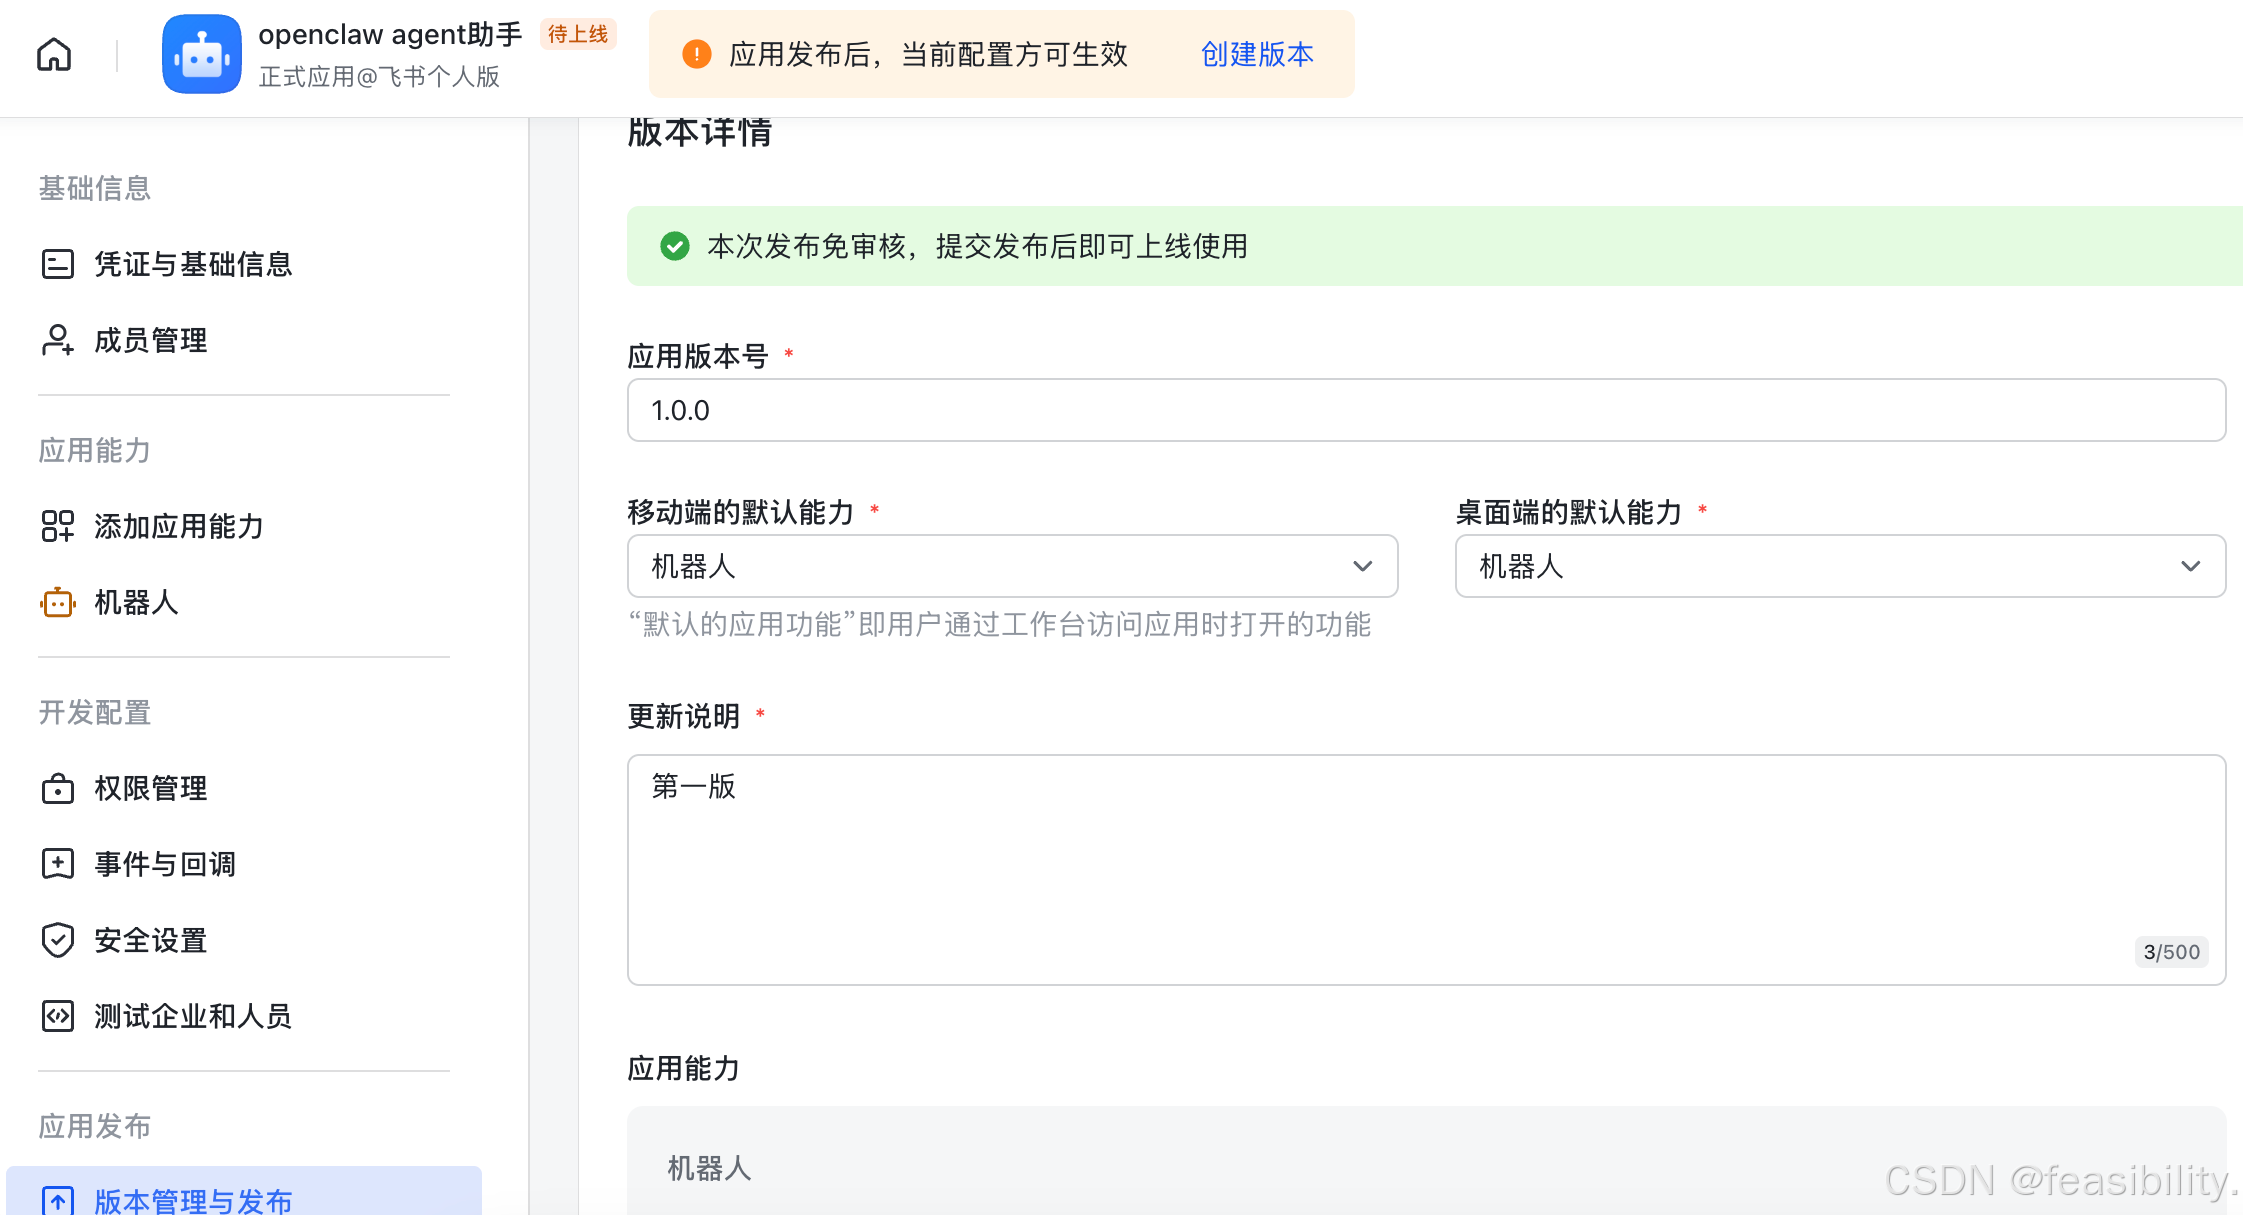
Task: Open 安全设置 page
Action: pos(150,940)
